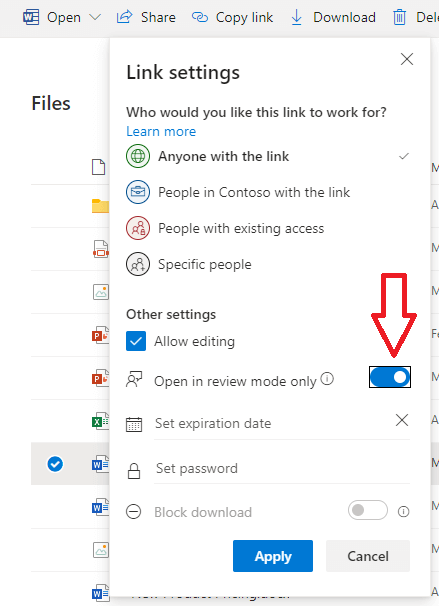The image size is (439, 606).
Task: Click the Set expiration date field
Action: click(272, 424)
